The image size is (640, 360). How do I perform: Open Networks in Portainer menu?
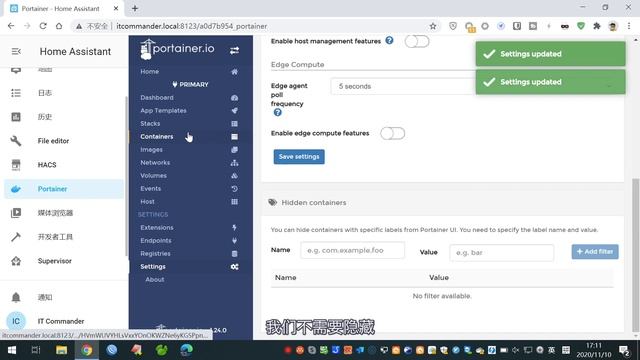[x=155, y=162]
